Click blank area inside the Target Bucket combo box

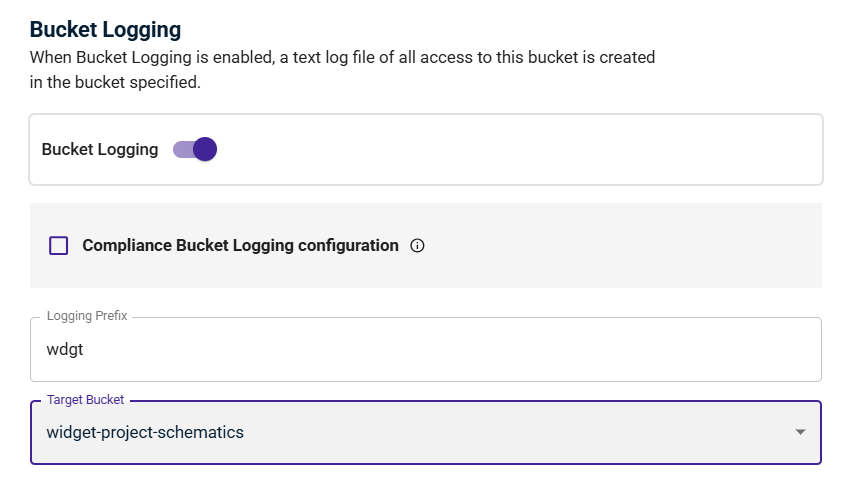pyautogui.click(x=513, y=432)
